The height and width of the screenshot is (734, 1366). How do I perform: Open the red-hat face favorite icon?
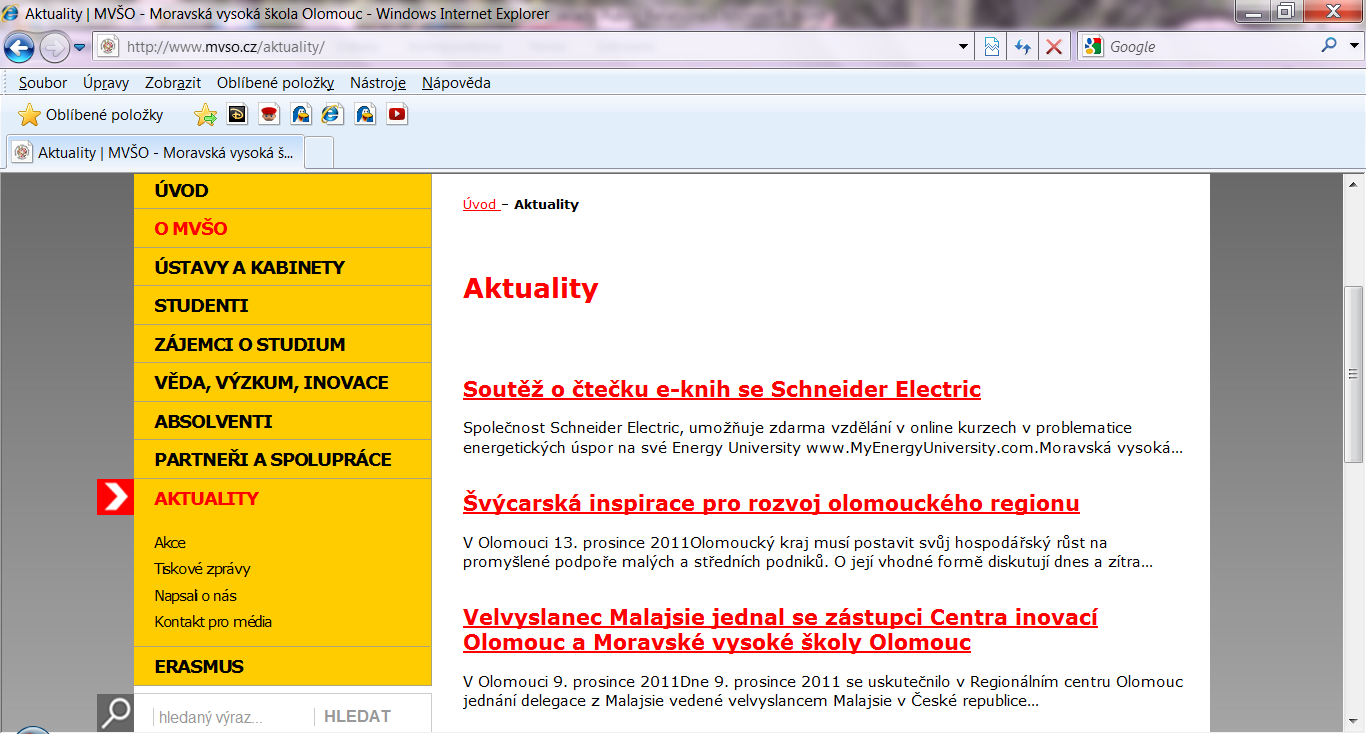click(x=269, y=114)
